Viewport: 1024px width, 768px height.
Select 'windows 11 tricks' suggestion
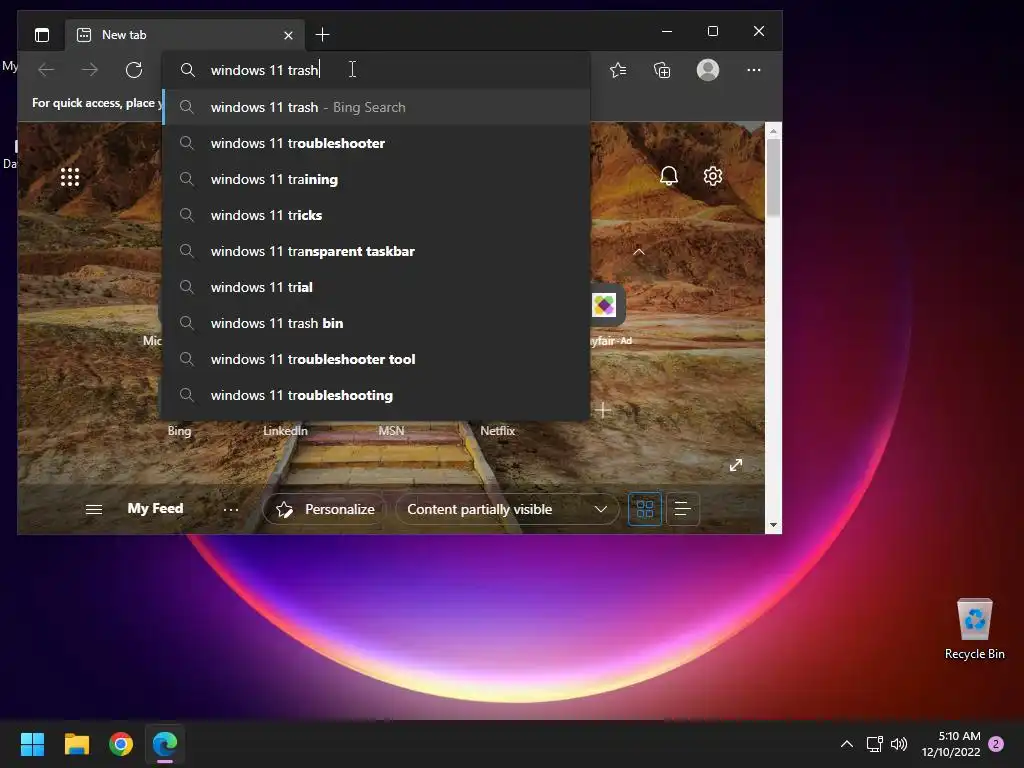coord(376,215)
